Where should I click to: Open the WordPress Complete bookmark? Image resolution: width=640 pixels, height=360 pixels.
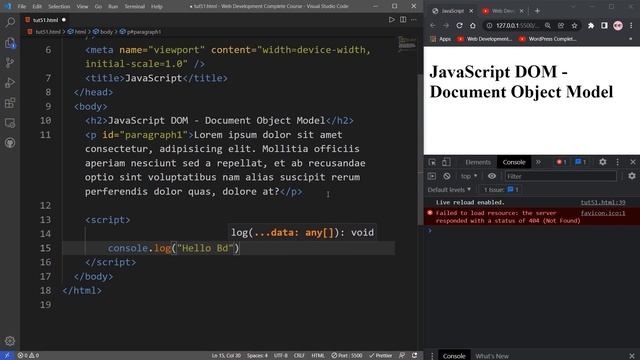point(547,39)
